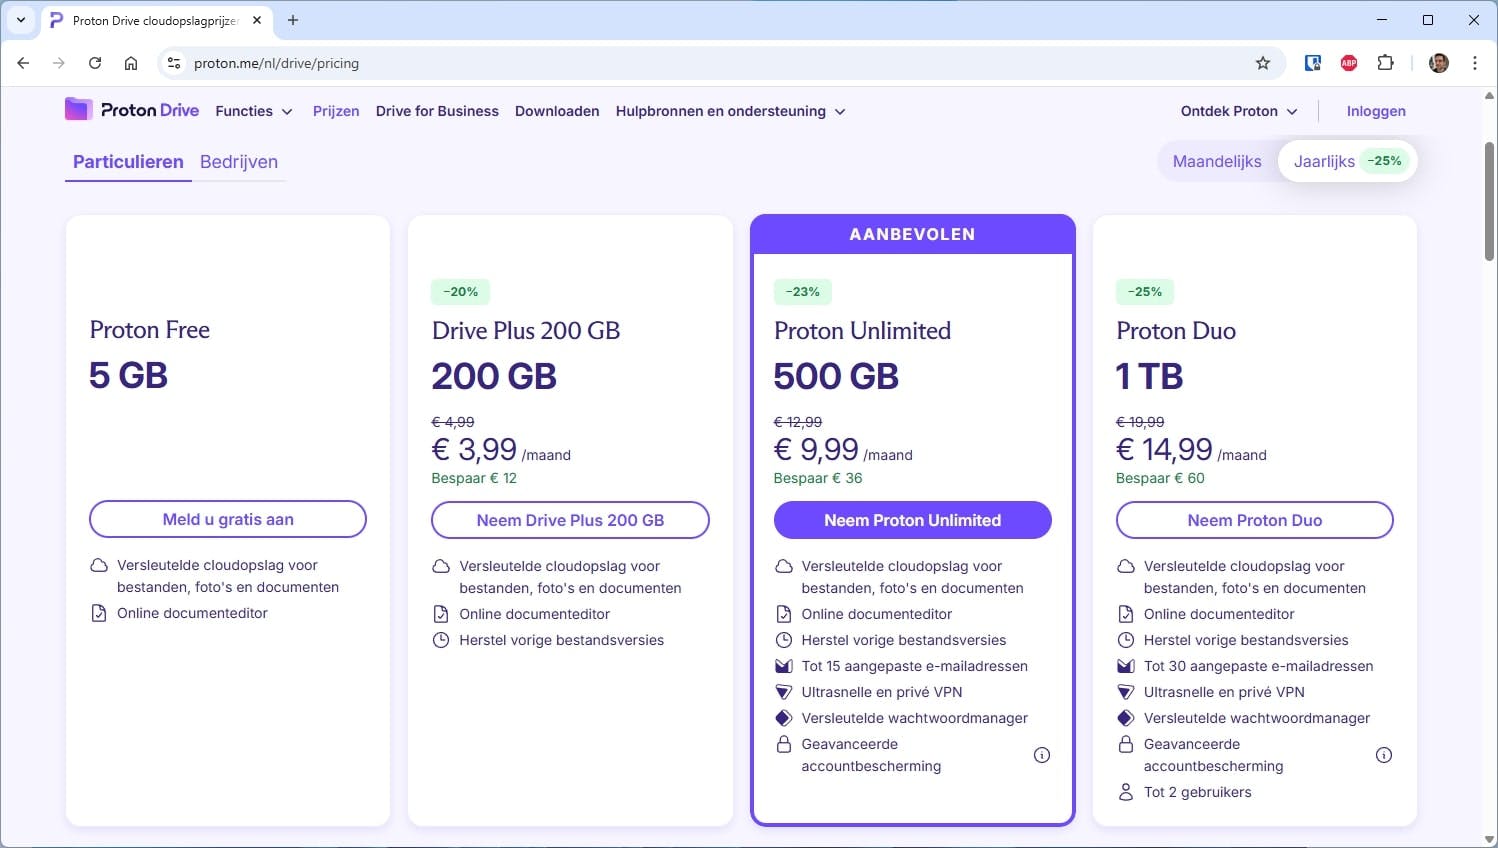Click the browser home icon

click(130, 62)
